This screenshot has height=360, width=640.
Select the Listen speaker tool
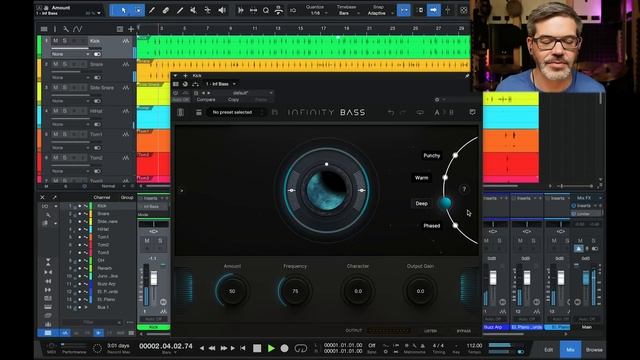pos(222,10)
